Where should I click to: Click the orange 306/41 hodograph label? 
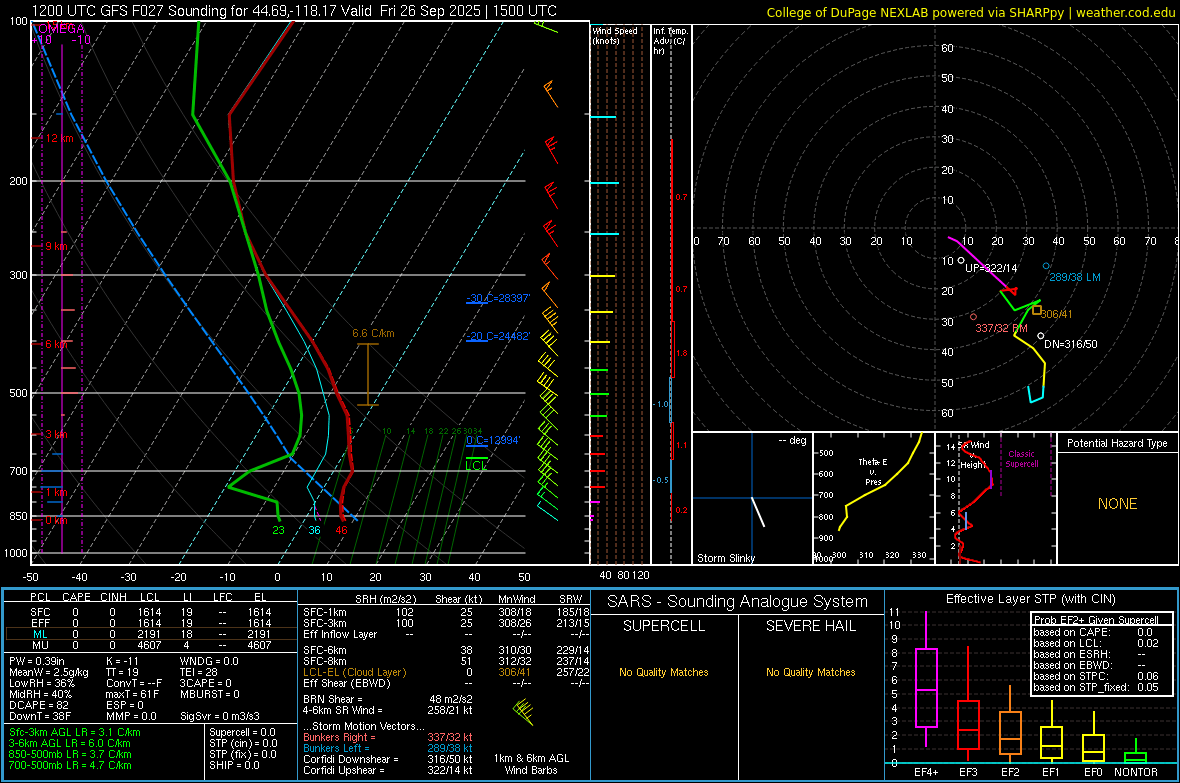[x=1057, y=314]
